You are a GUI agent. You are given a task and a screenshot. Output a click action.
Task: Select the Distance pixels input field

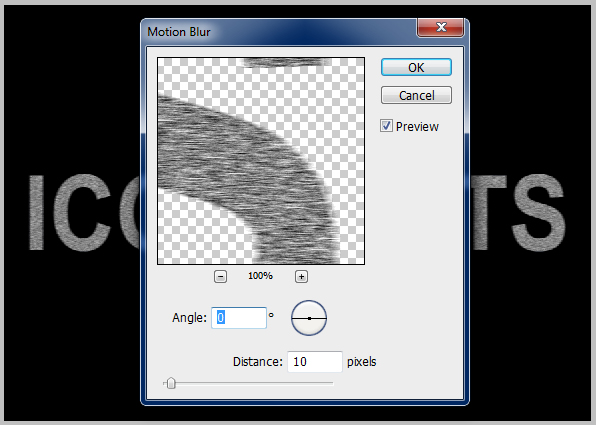tap(315, 362)
